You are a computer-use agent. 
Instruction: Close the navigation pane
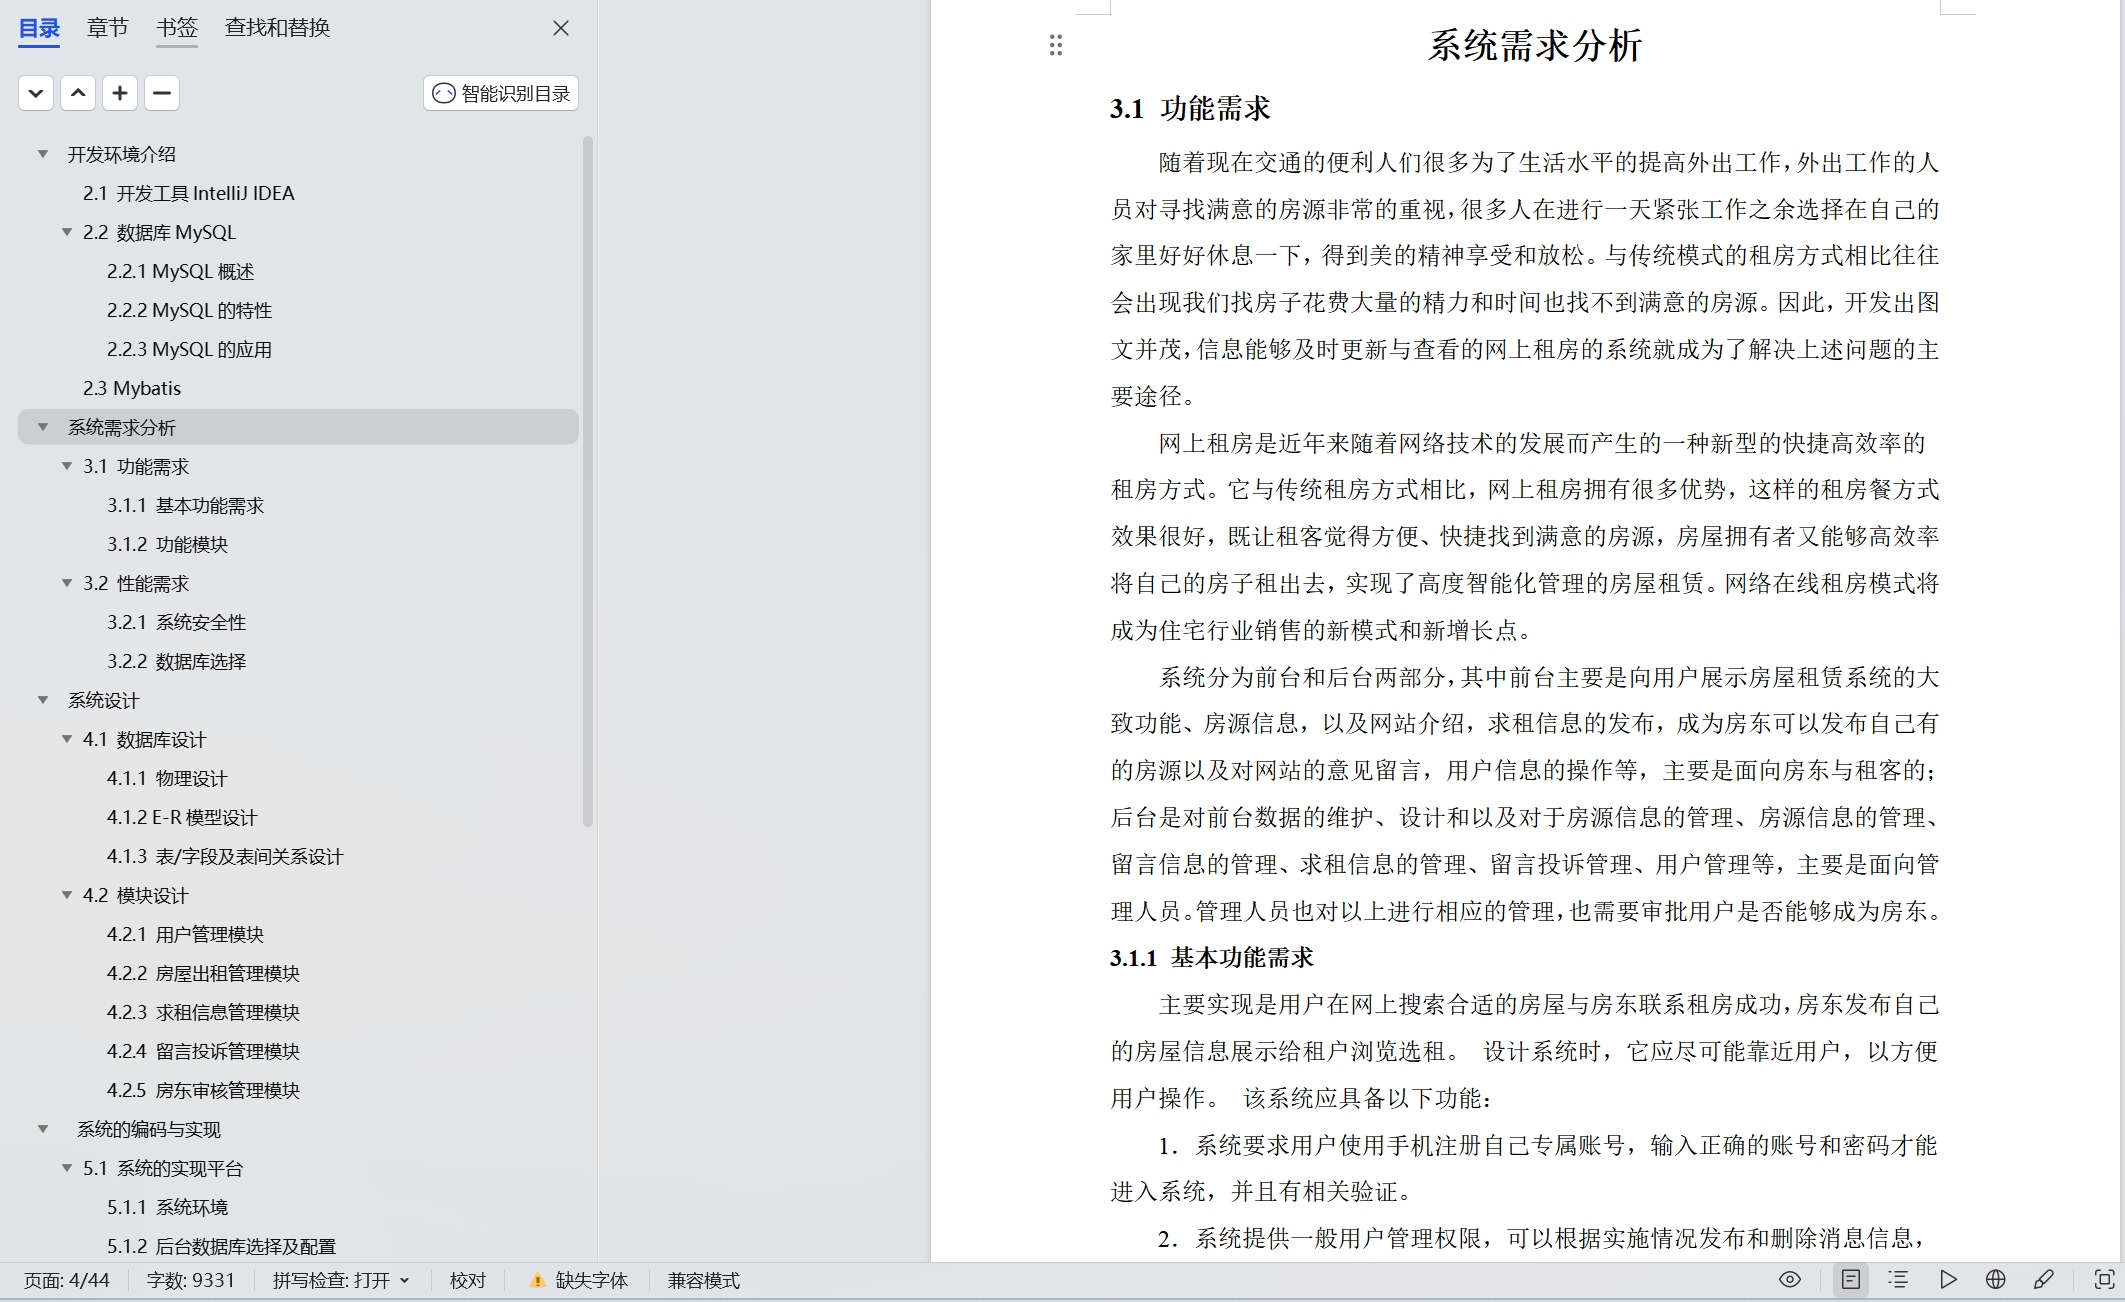[561, 28]
